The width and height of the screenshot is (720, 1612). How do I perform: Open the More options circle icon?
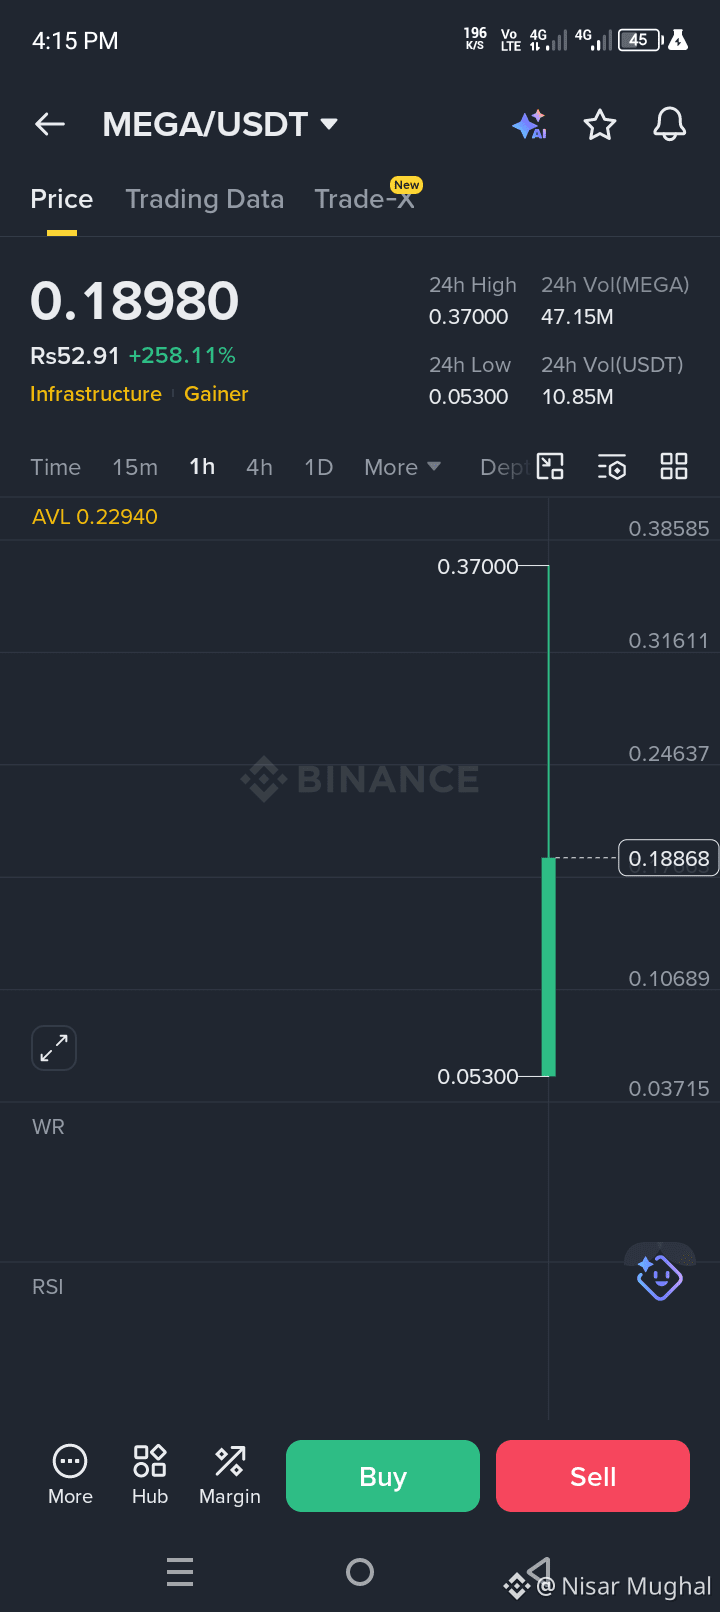click(x=70, y=1476)
